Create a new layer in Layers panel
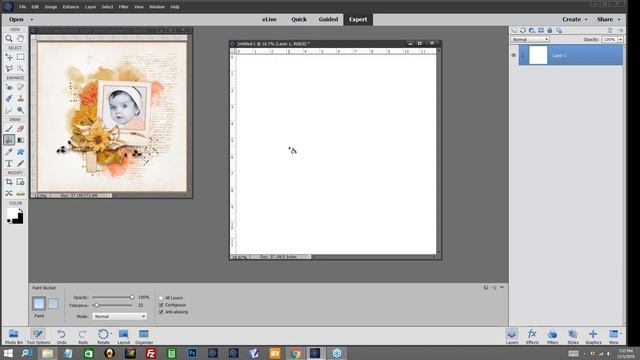The image size is (640, 360). click(514, 30)
